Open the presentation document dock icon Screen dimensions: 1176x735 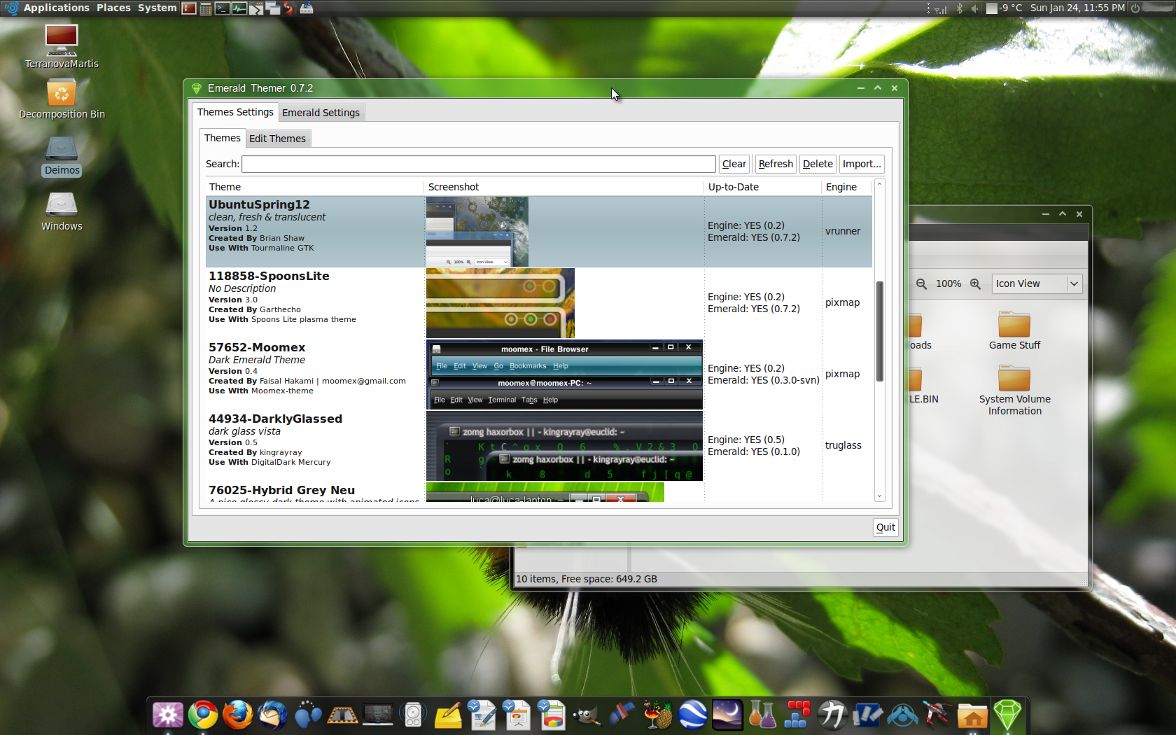click(x=518, y=714)
